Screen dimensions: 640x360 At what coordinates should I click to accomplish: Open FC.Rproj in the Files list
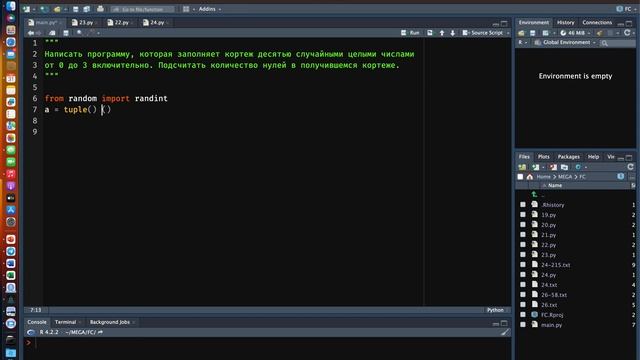pos(552,315)
